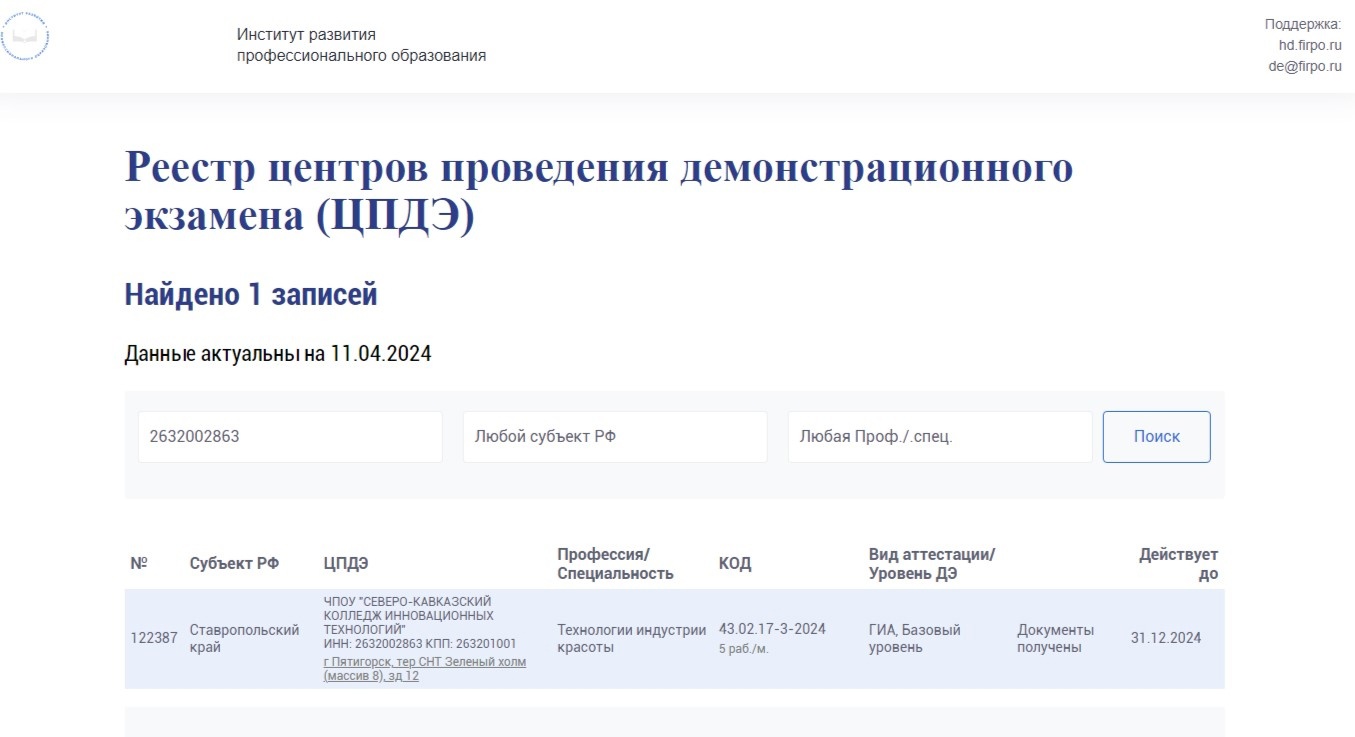Click the de@firpo.ru support email

tap(1305, 66)
